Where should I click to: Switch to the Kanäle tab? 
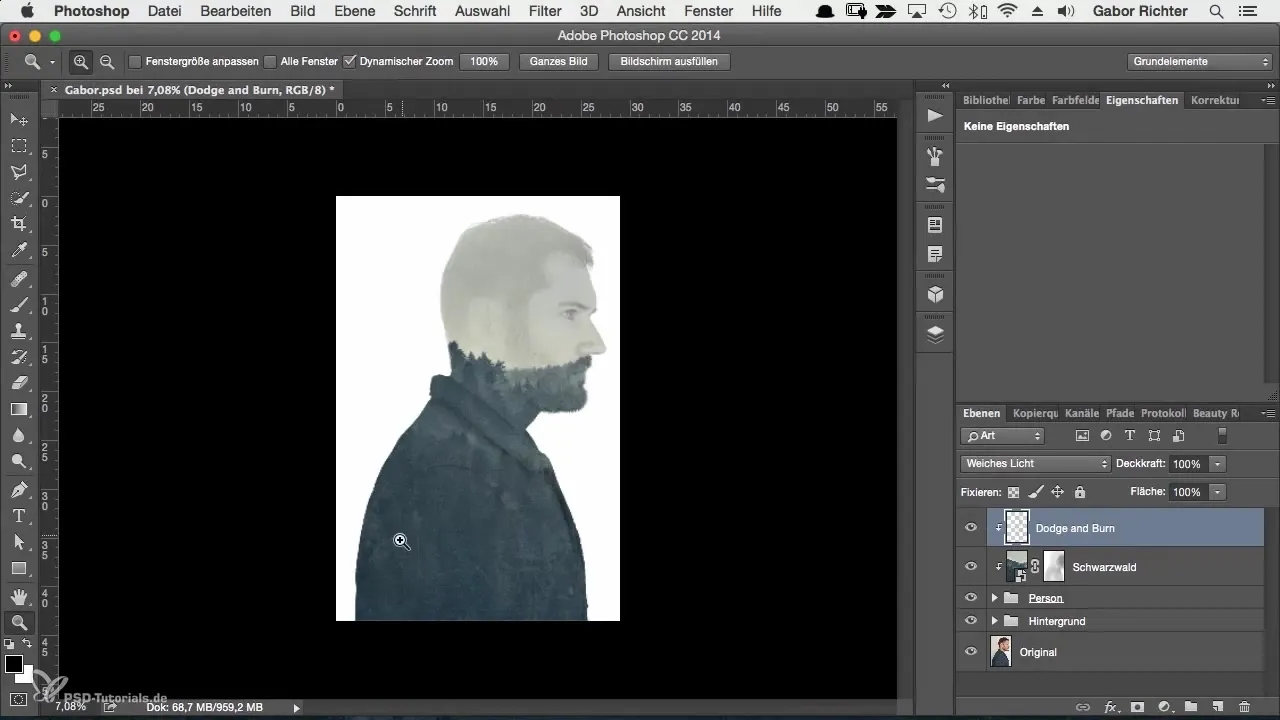(x=1082, y=413)
